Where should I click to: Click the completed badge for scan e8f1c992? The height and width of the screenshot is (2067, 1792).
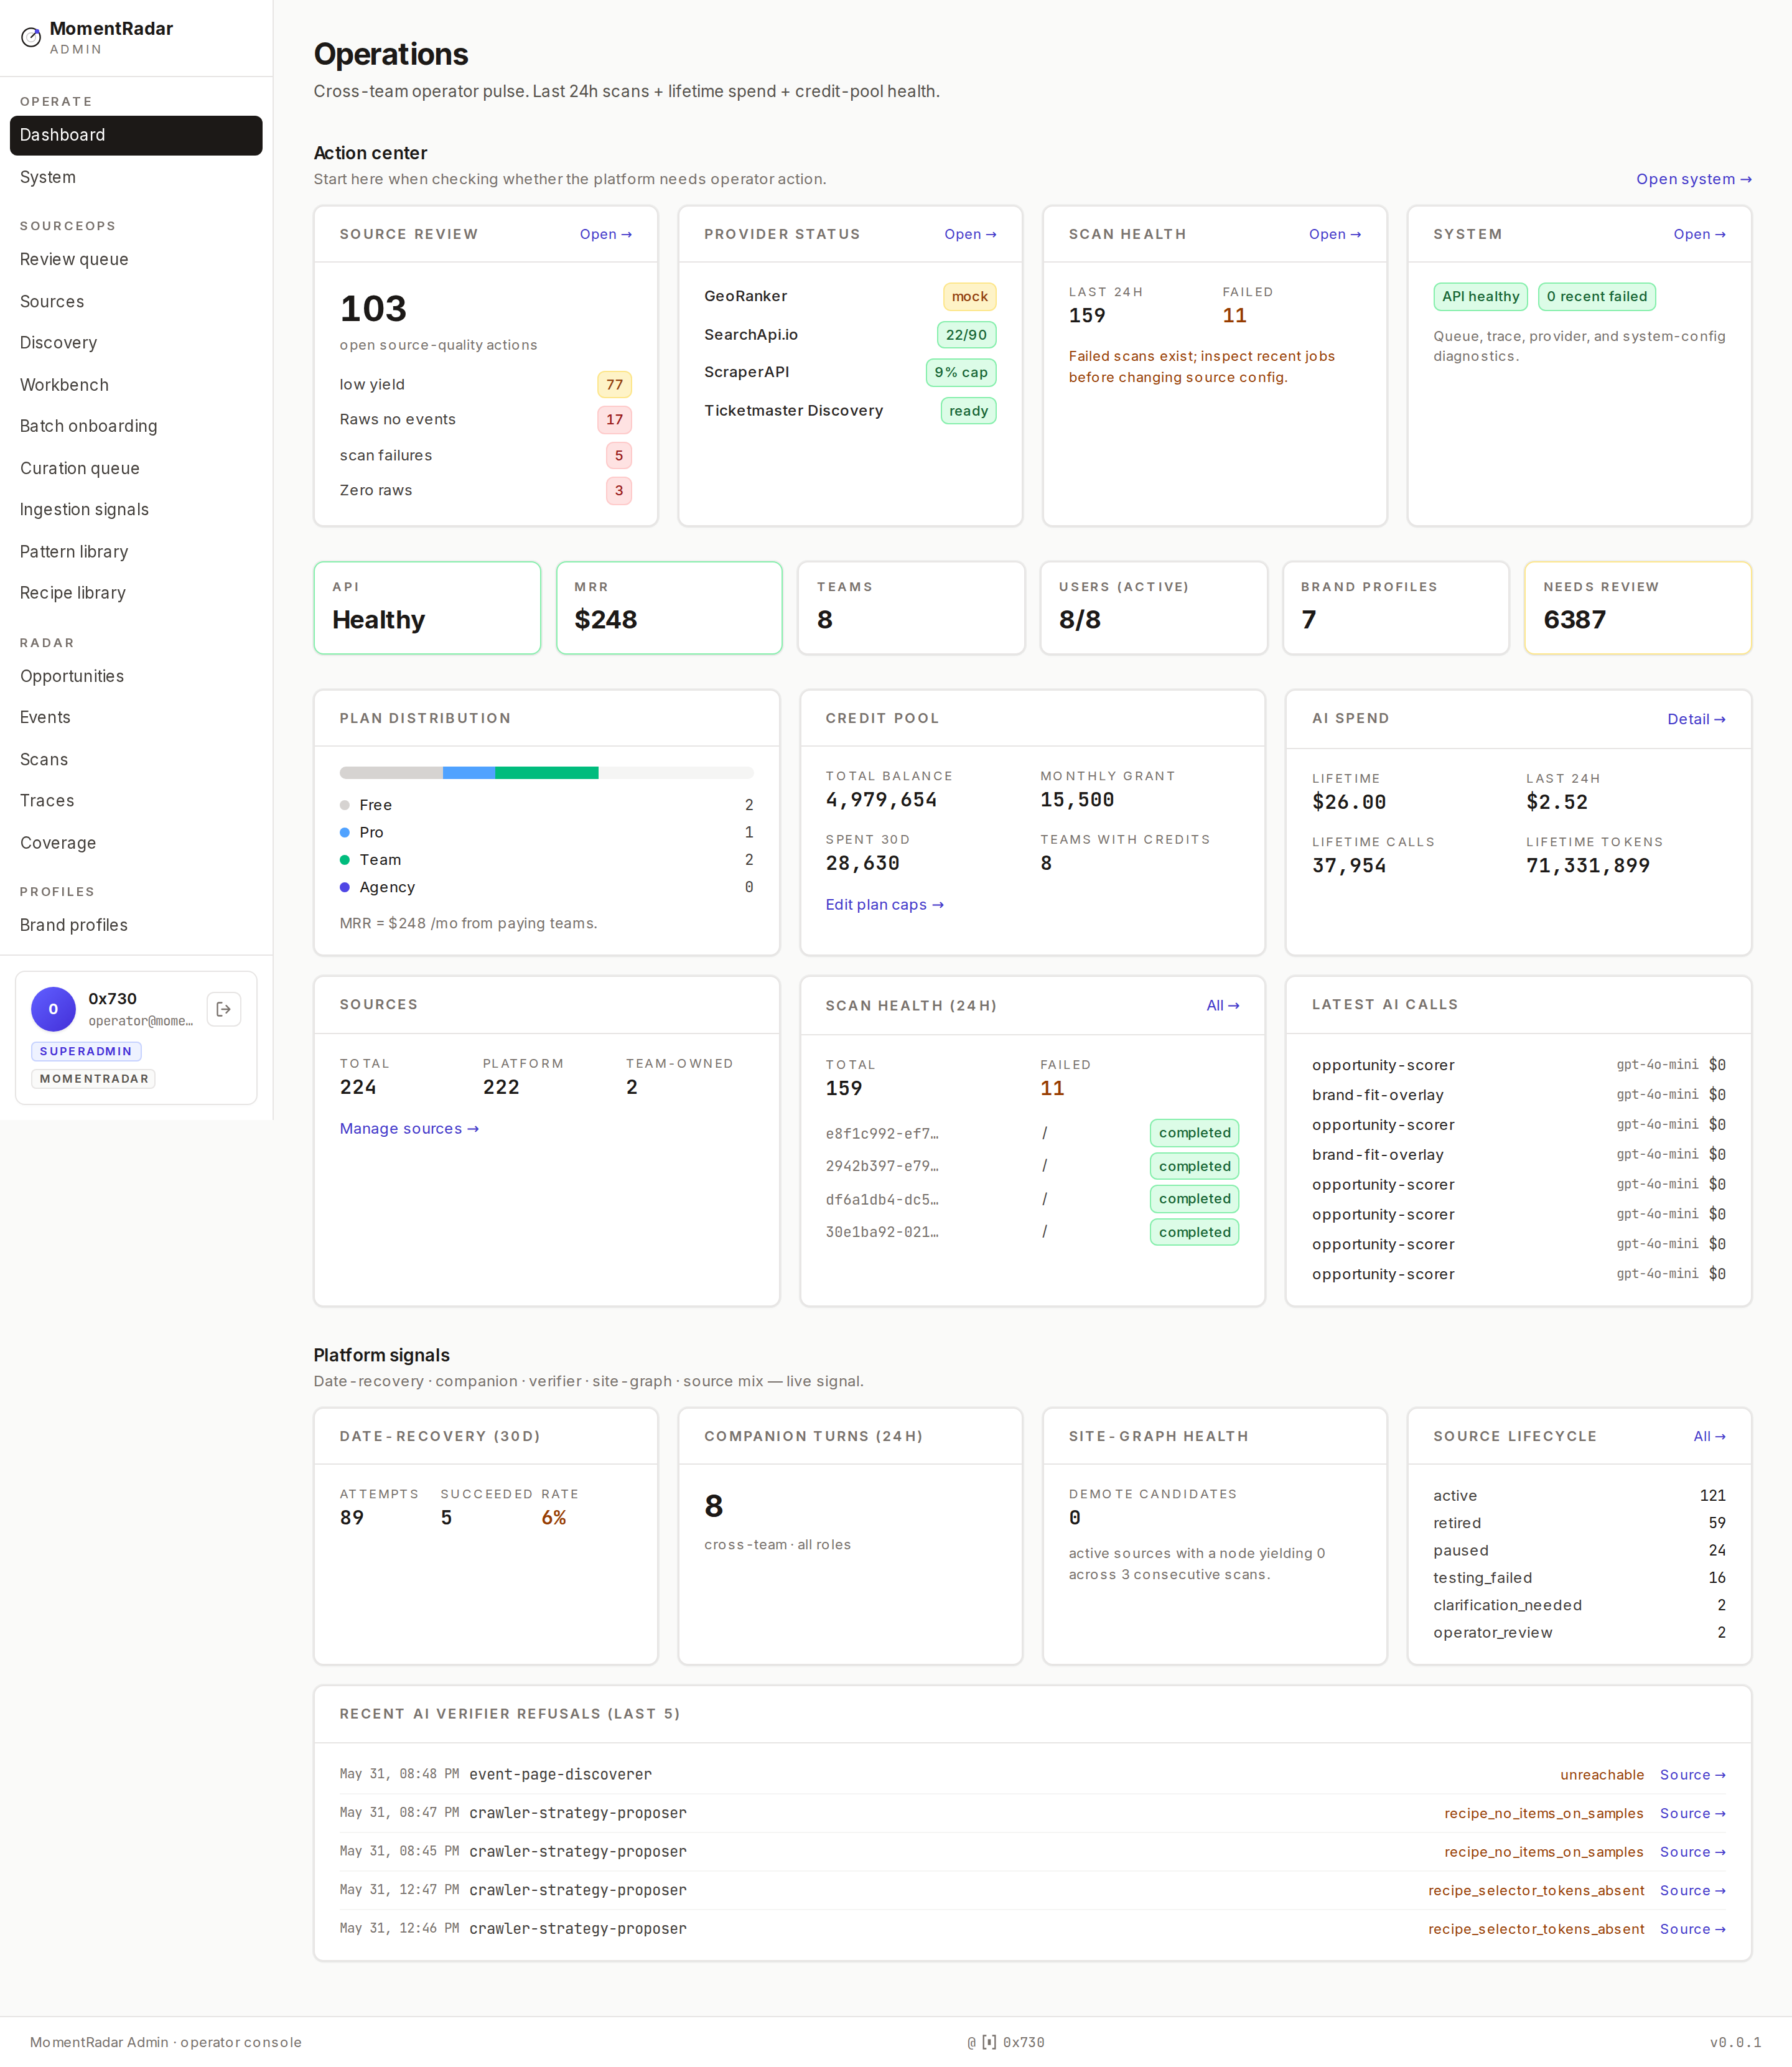pyautogui.click(x=1194, y=1133)
